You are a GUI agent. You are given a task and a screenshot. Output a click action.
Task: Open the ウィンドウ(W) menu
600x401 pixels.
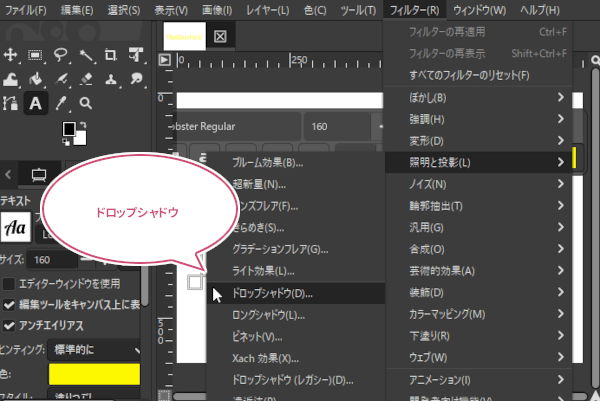(x=479, y=10)
